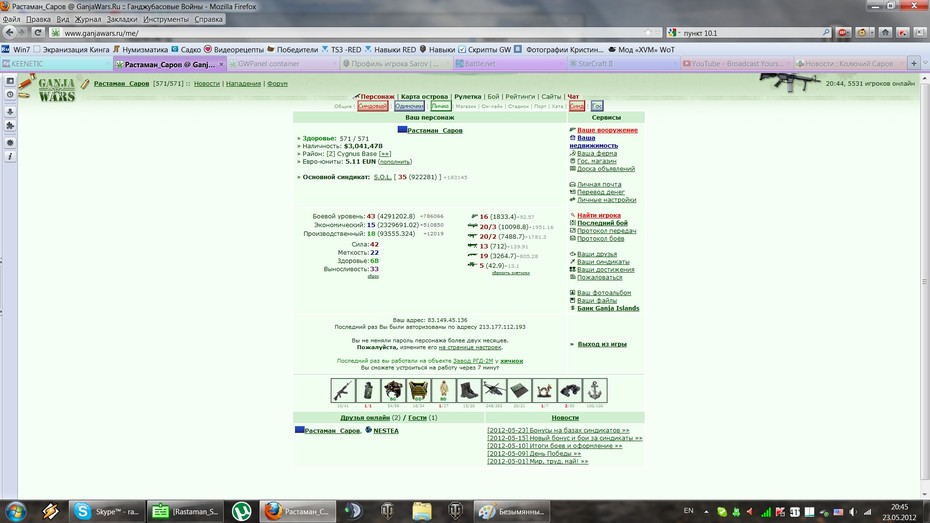Open the chess knight figurine slot
The height and width of the screenshot is (523, 930).
coord(544,391)
